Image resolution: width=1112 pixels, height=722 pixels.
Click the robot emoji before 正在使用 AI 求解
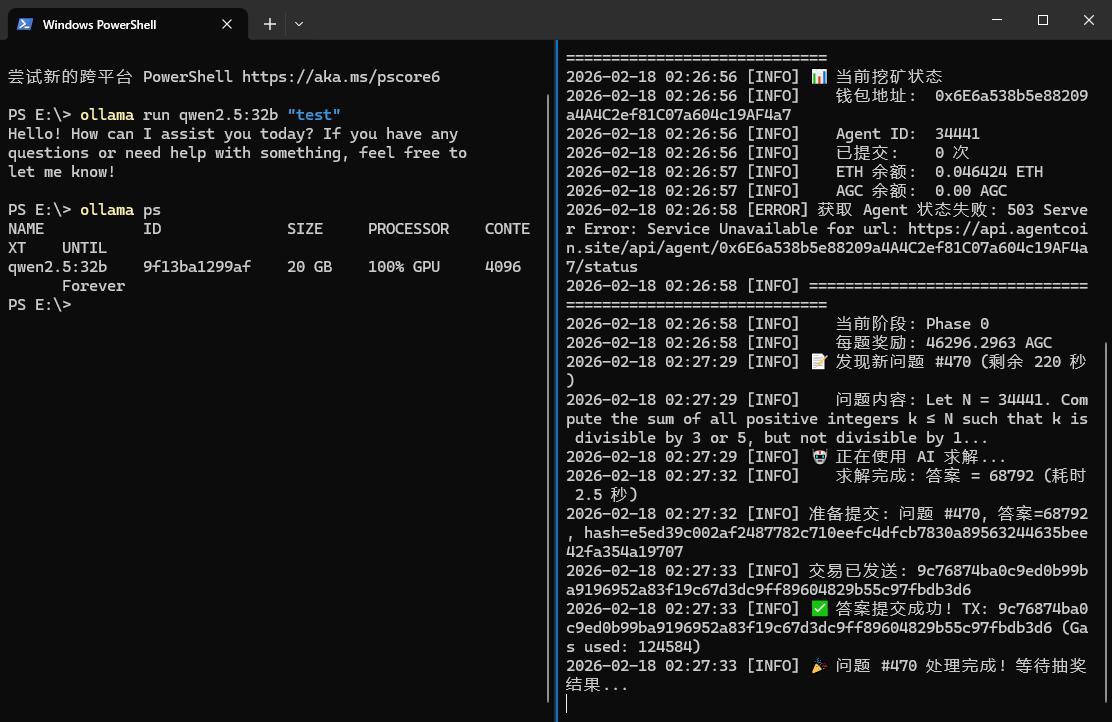pyautogui.click(x=819, y=457)
